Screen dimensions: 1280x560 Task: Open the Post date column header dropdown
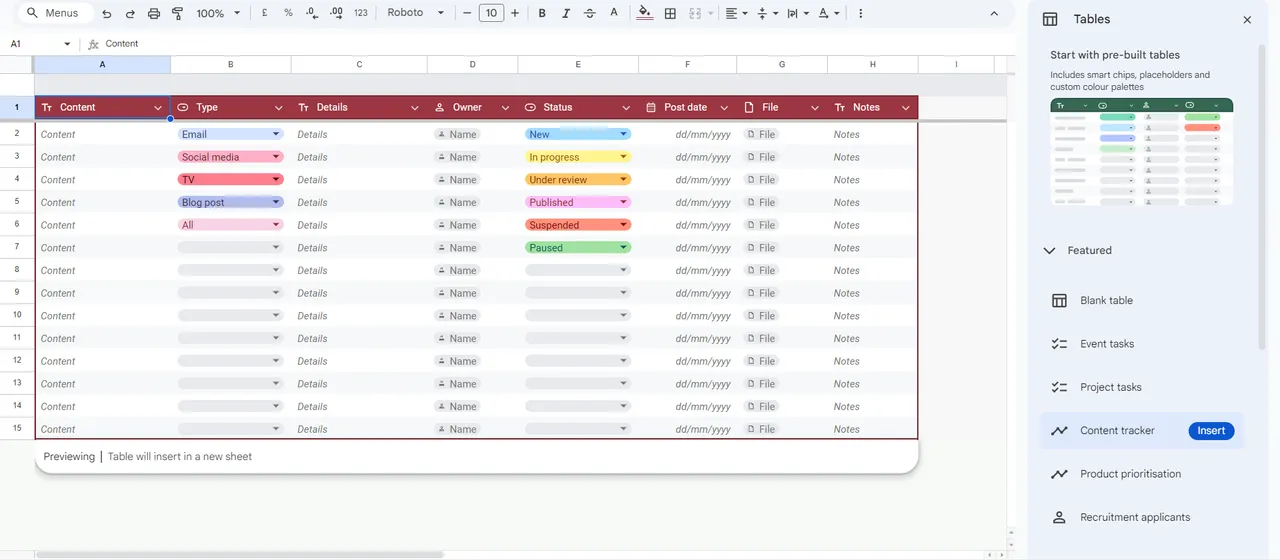[x=724, y=108]
